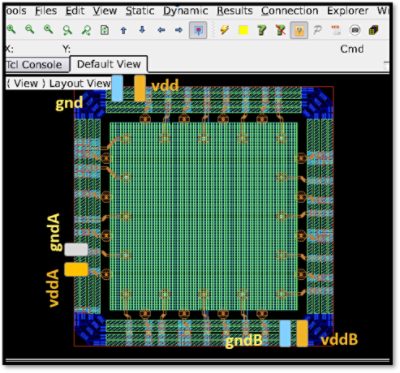Open the Dynamic analysis menu
Viewport: 400px width, 373px height.
point(185,11)
